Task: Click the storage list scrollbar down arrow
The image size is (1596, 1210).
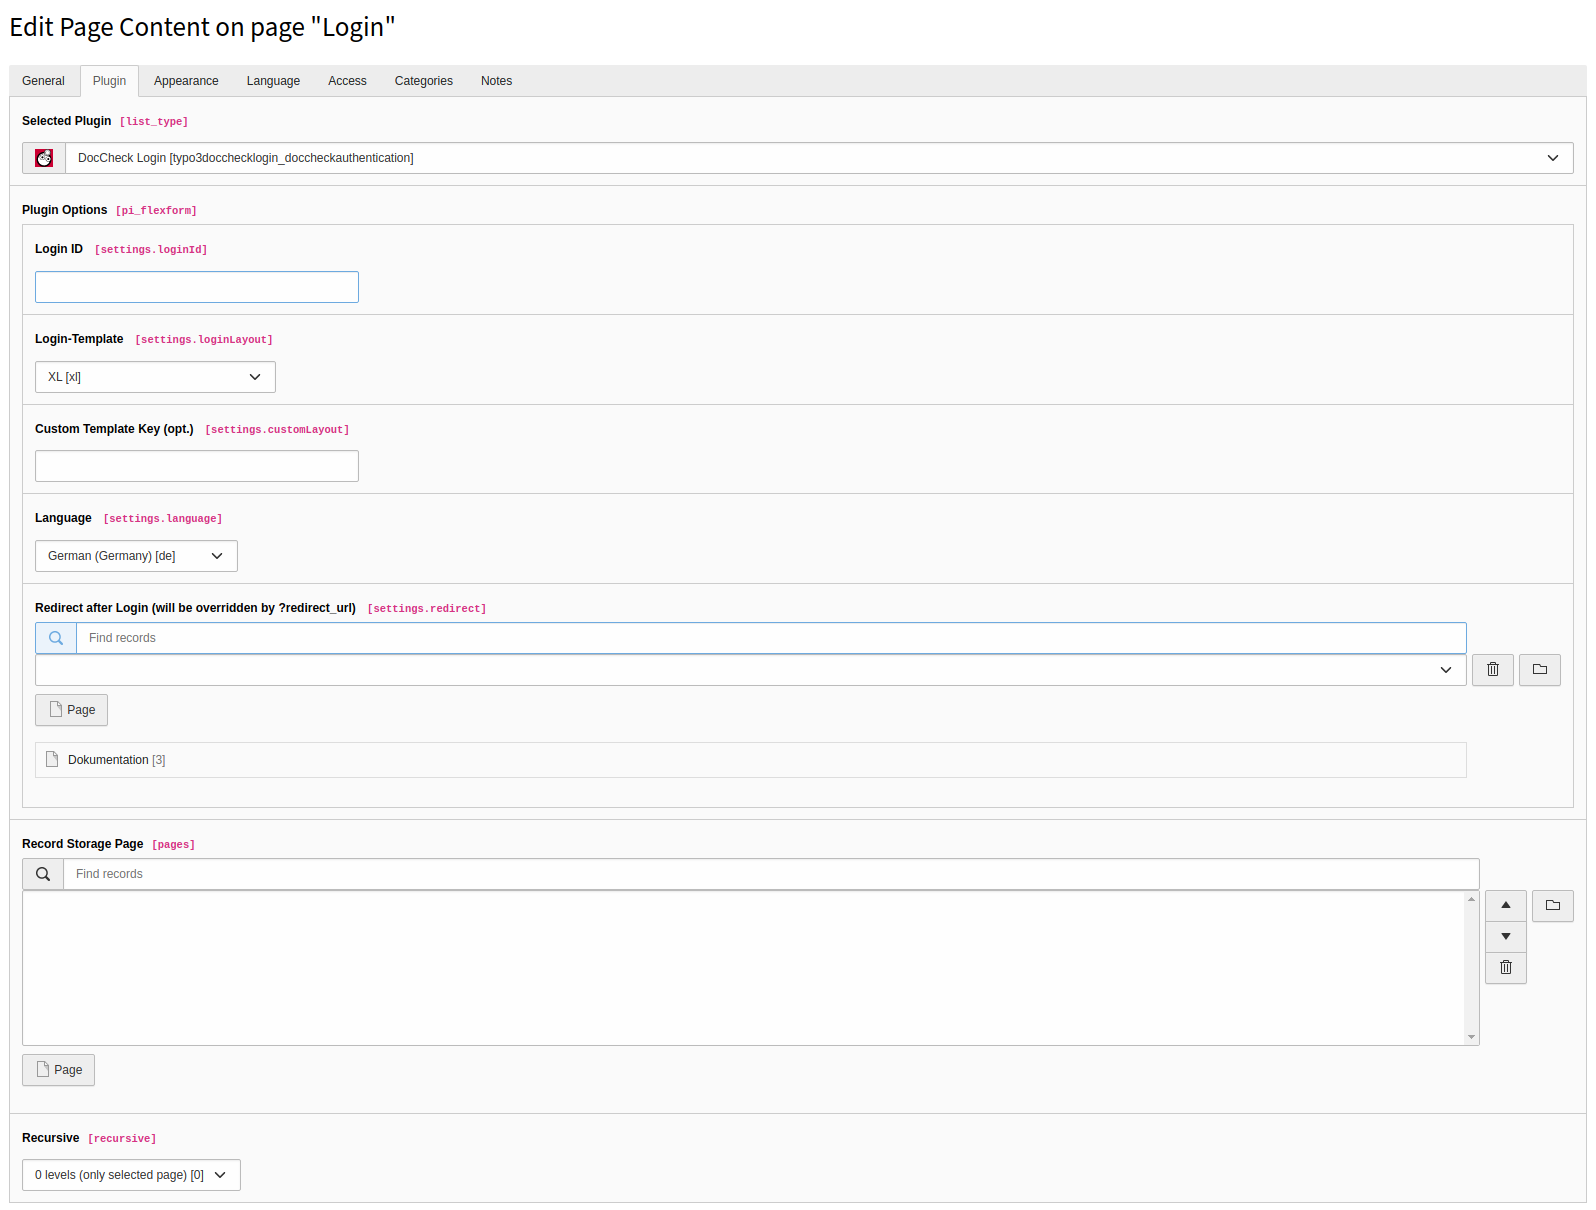Action: point(1472,1037)
